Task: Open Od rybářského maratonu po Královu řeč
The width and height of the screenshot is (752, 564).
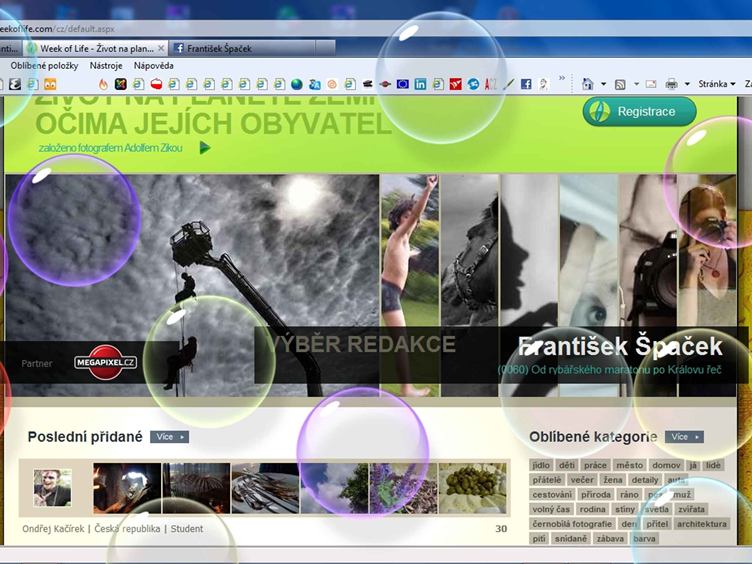Action: tap(610, 370)
